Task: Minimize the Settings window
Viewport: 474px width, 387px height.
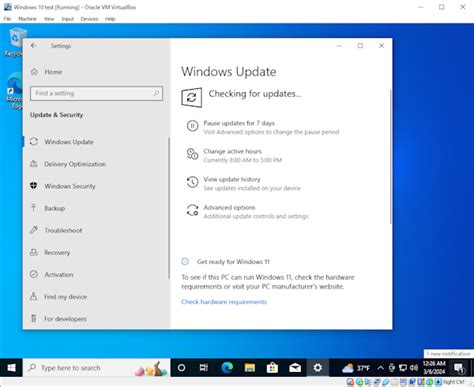Action: 339,46
